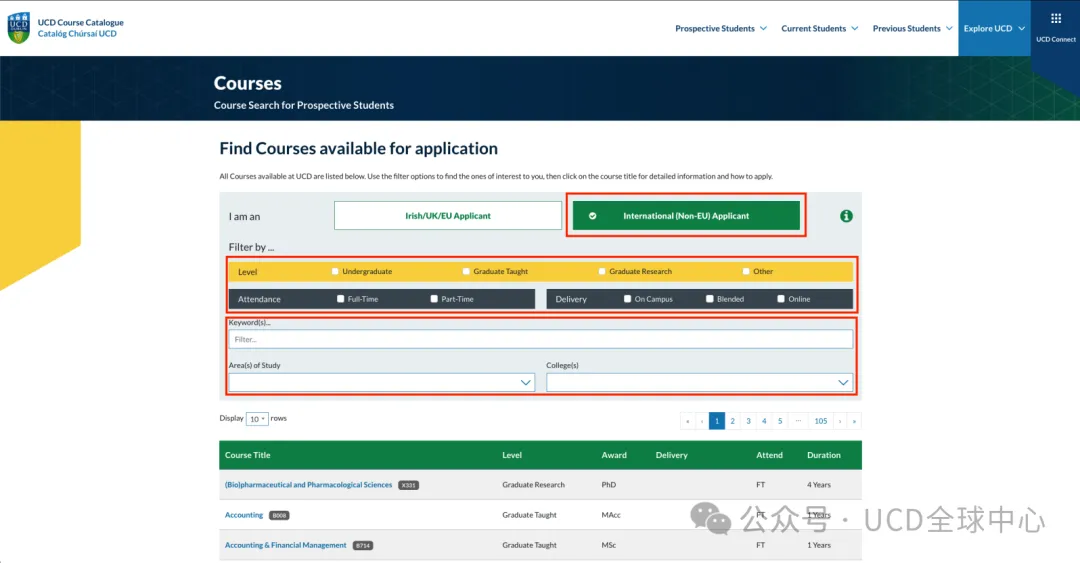Click the B714 course code badge
The image size is (1080, 563).
pyautogui.click(x=362, y=546)
